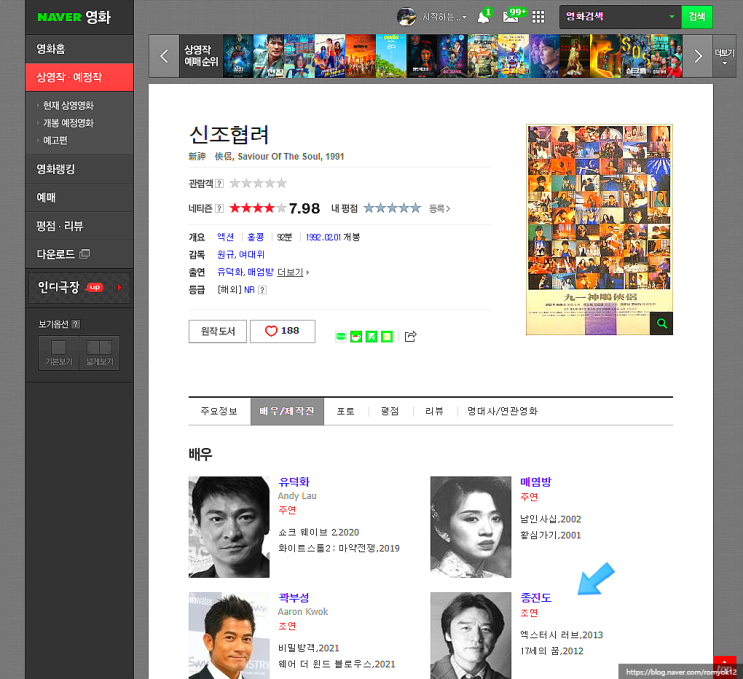Screen dimensions: 743x679
Task: Expand the 더보기 dropdown beside poster strip
Action: click(x=724, y=56)
